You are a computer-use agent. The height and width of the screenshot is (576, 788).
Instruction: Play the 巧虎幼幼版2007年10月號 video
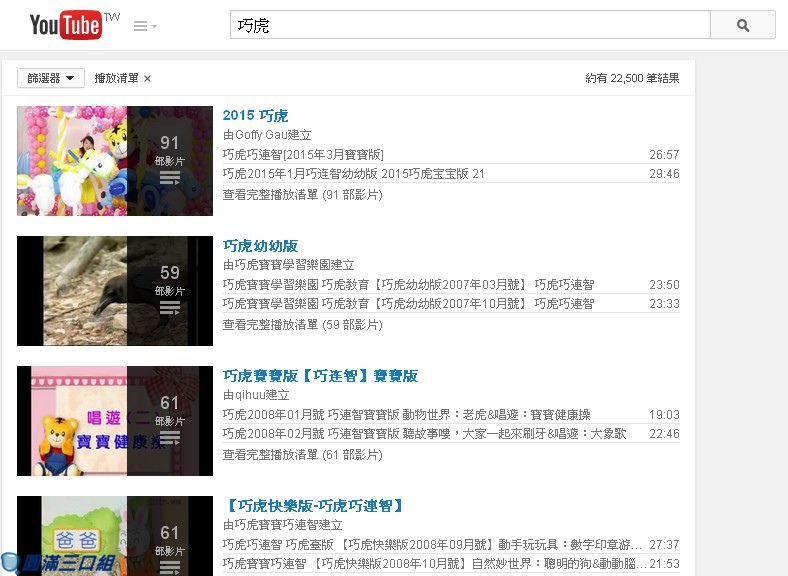[x=409, y=304]
